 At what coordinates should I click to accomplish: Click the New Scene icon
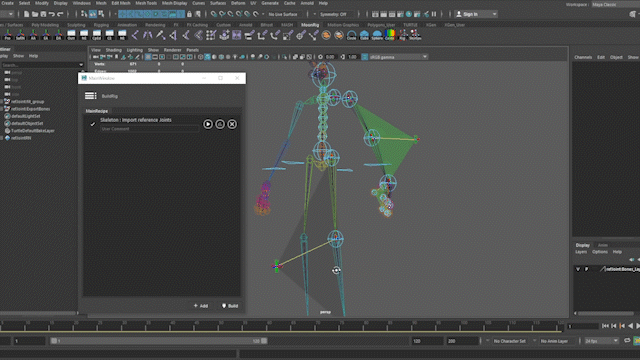(x=27, y=14)
